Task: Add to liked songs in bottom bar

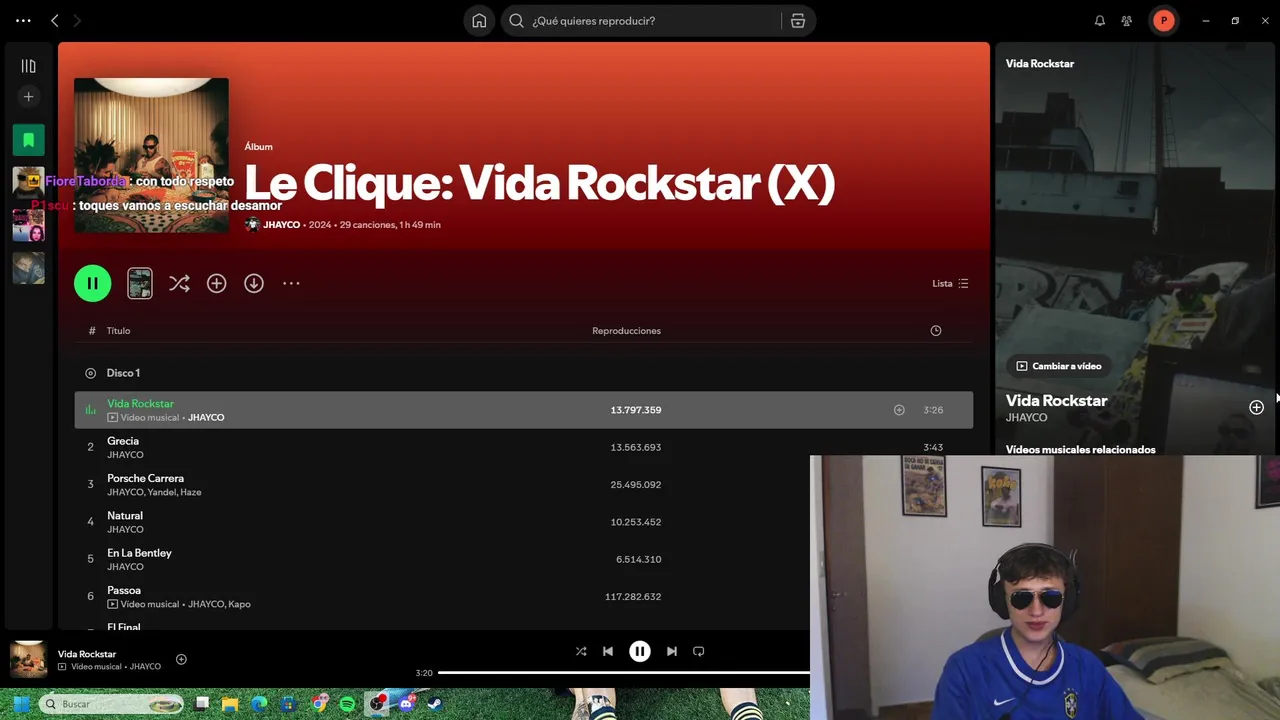Action: pos(181,659)
